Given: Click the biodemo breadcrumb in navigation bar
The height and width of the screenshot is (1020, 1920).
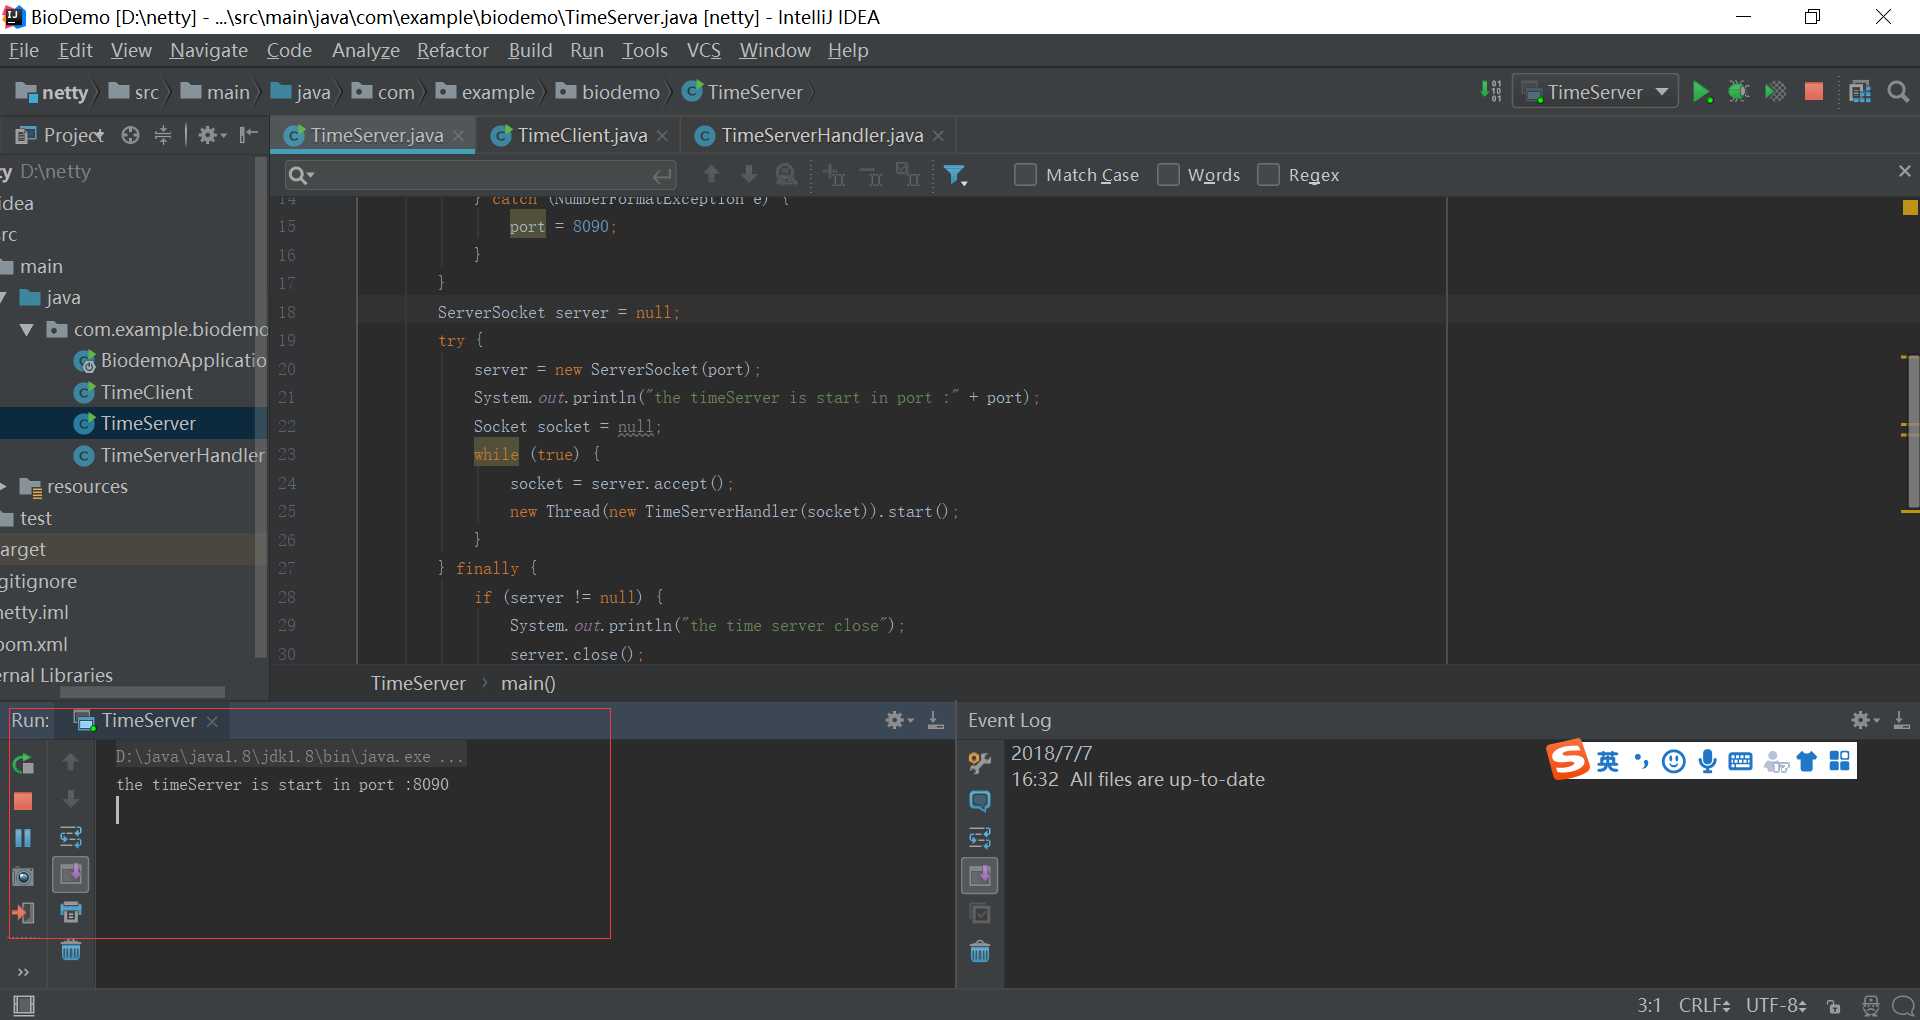Looking at the screenshot, I should 608,92.
